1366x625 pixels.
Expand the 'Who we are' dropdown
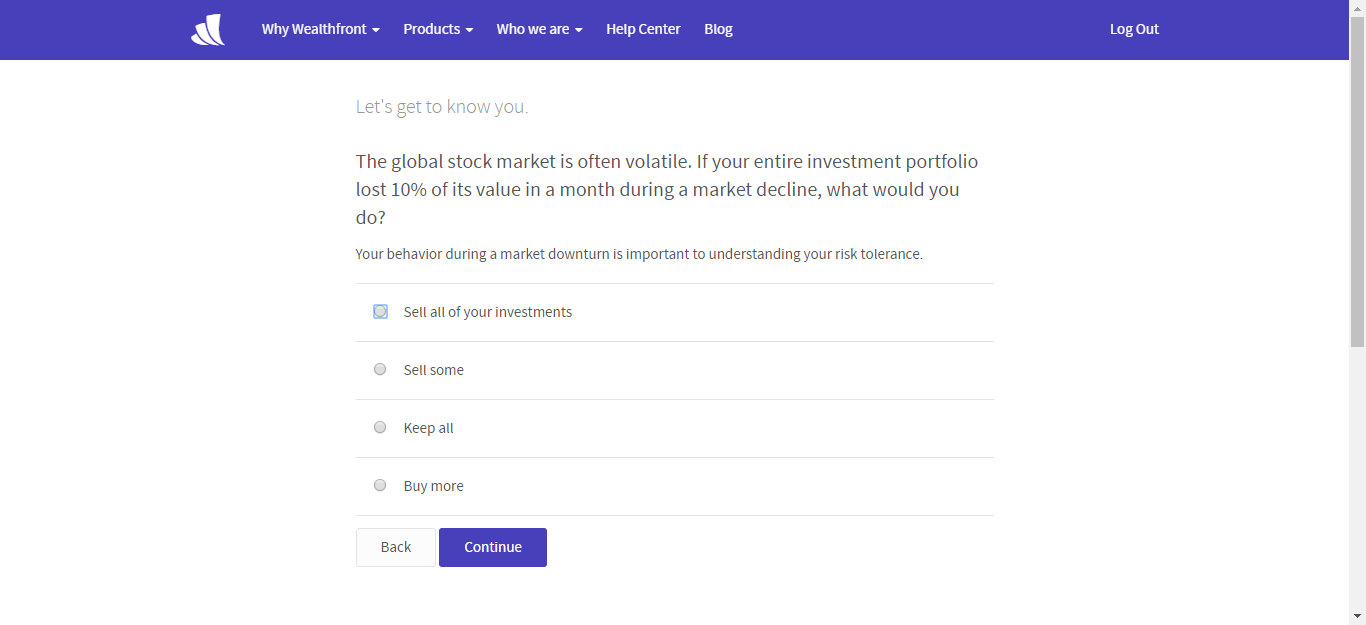(539, 30)
